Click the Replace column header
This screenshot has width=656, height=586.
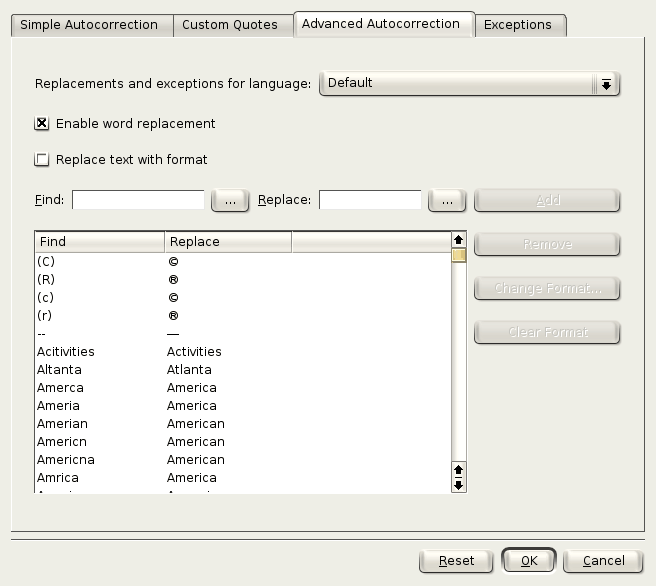[227, 242]
